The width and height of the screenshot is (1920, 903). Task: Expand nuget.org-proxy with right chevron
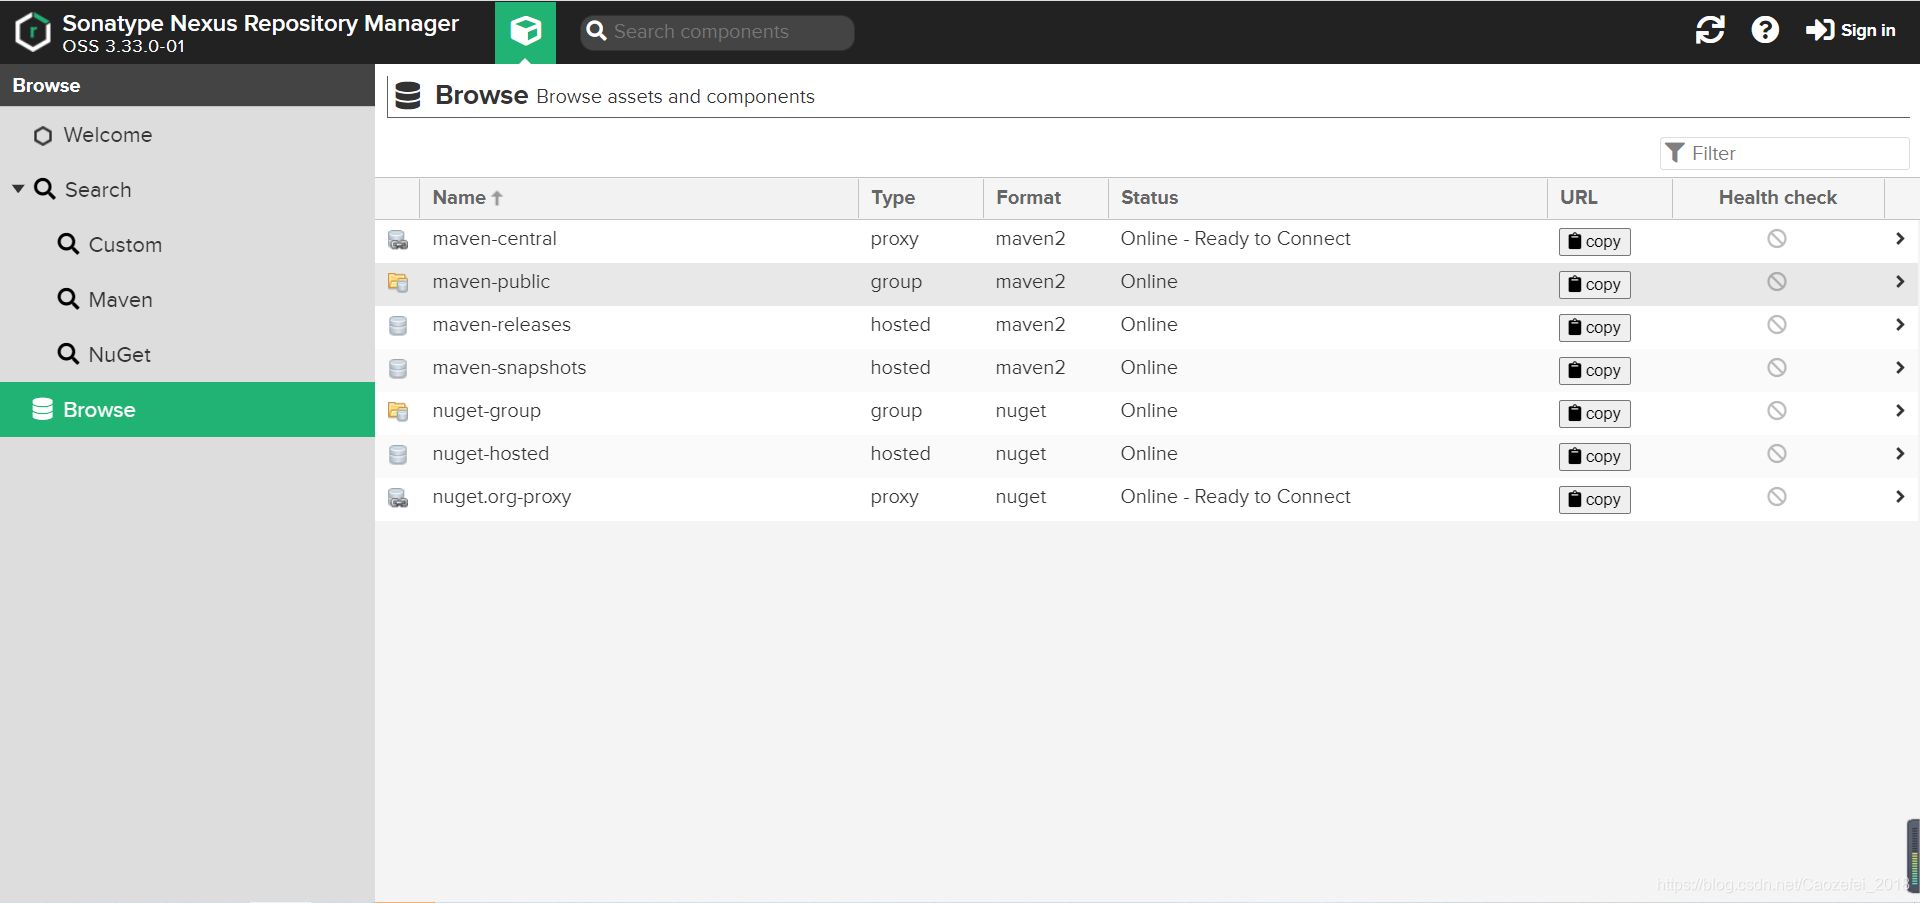pos(1900,497)
